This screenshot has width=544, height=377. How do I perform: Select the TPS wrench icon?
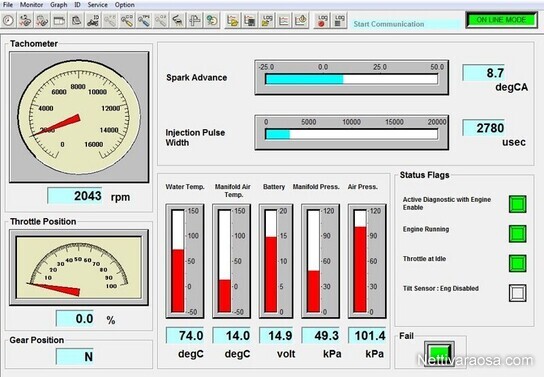point(144,20)
